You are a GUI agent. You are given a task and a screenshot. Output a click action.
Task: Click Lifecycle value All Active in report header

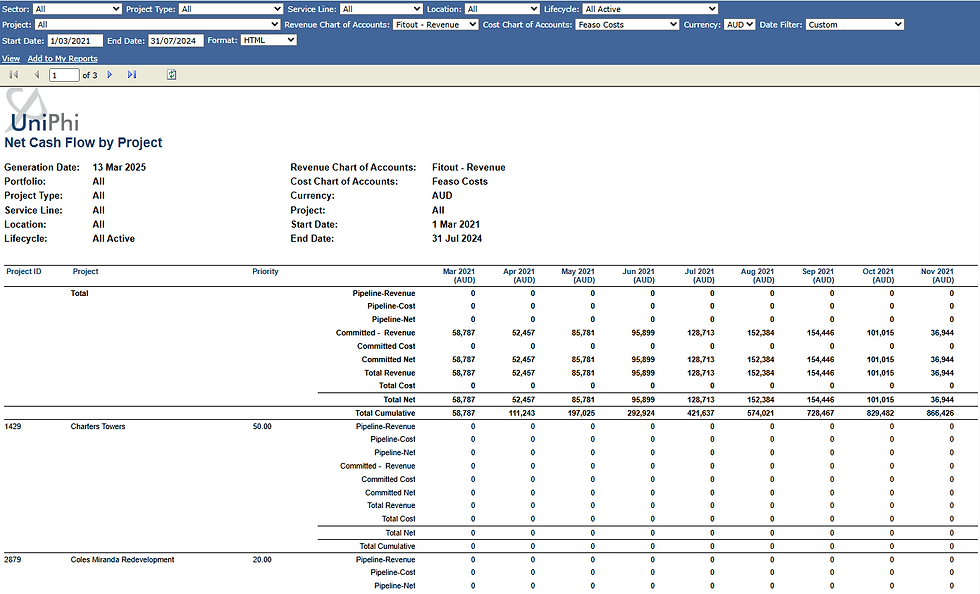click(x=114, y=239)
